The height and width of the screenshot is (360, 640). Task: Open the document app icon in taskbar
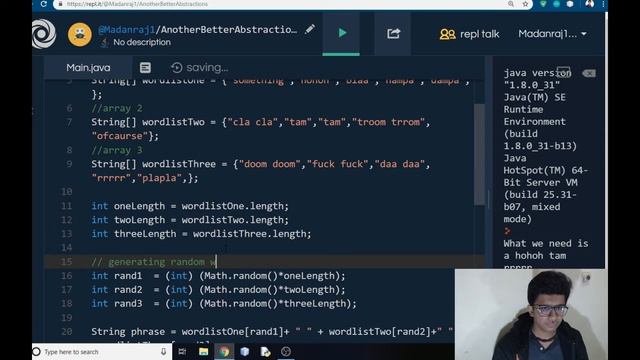pyautogui.click(x=265, y=351)
